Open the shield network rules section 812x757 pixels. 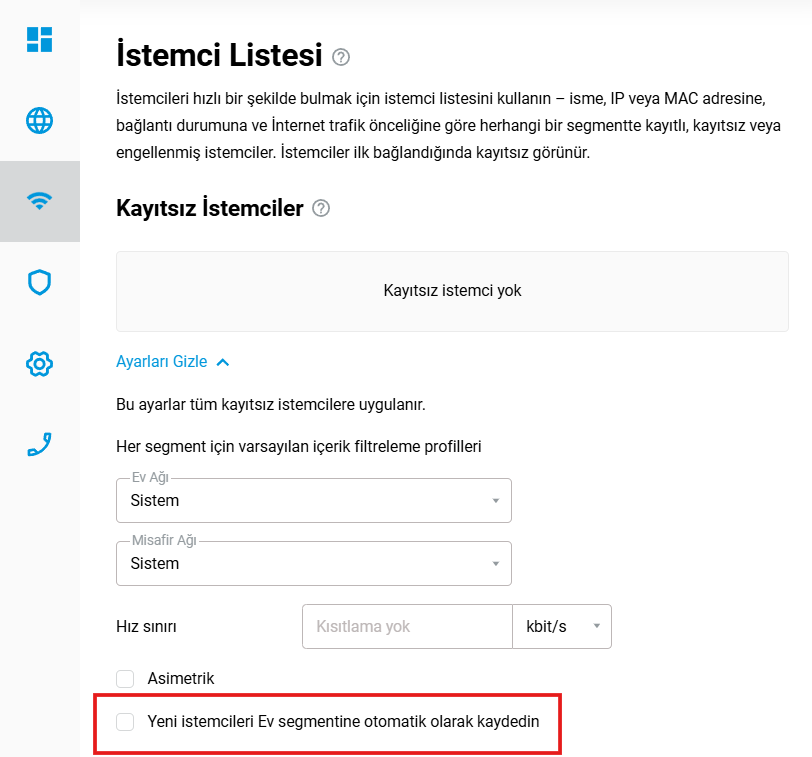pyautogui.click(x=40, y=283)
